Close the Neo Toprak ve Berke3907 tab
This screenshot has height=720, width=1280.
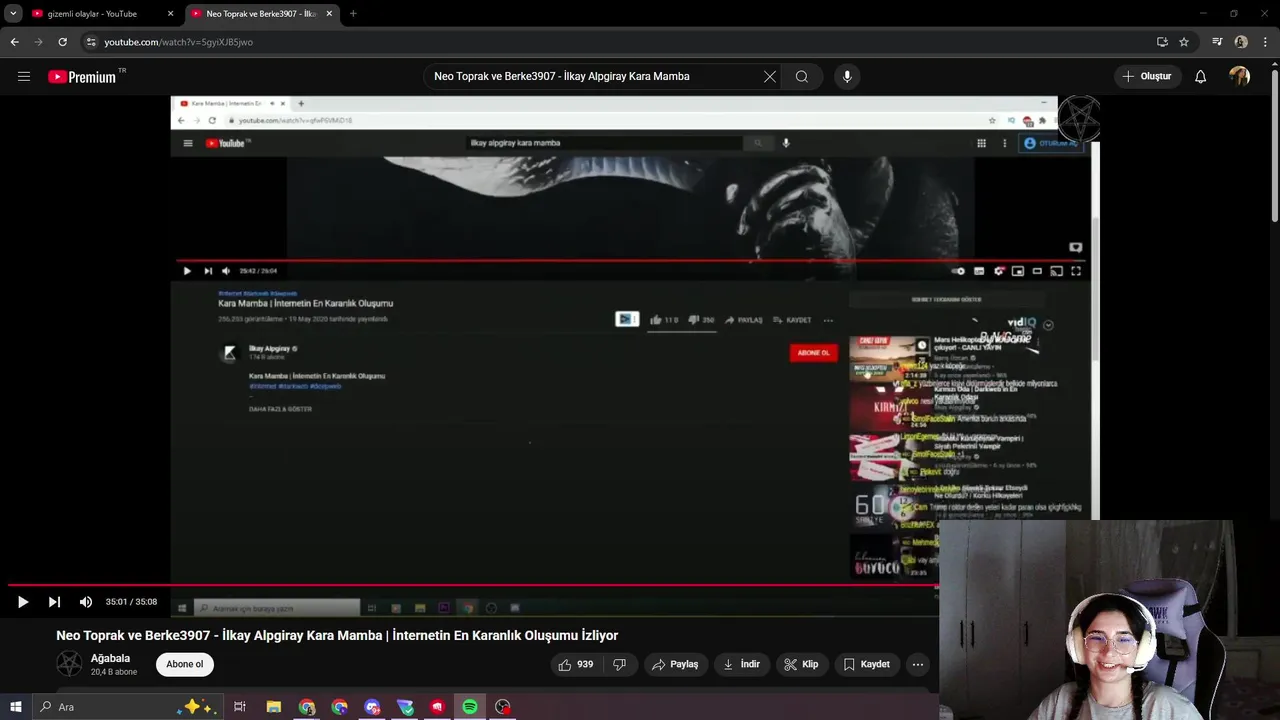click(x=329, y=14)
